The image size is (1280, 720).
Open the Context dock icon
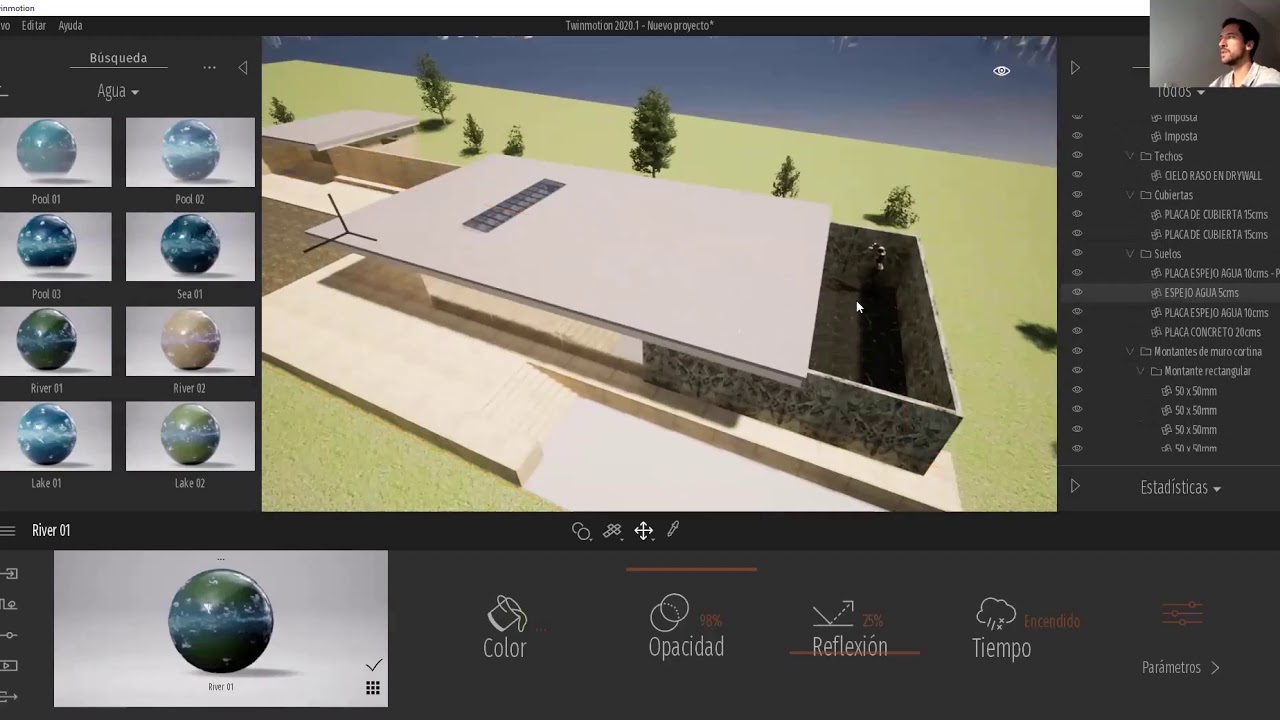[9, 604]
